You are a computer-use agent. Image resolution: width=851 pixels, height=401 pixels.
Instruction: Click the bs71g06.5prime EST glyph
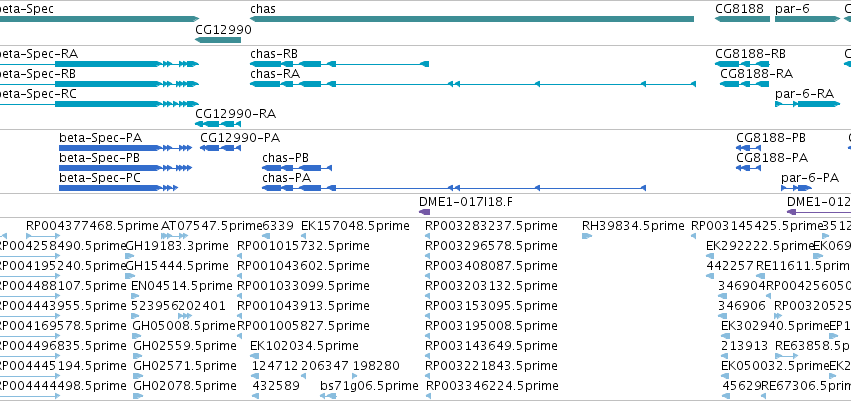click(x=328, y=396)
